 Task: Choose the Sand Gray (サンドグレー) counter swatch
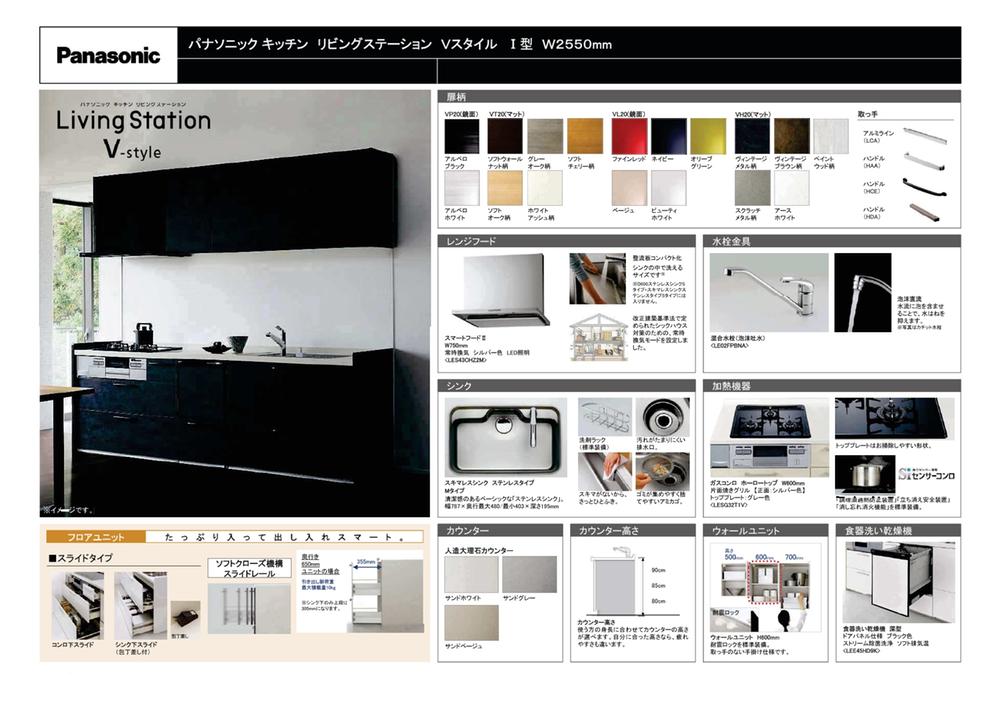point(529,574)
